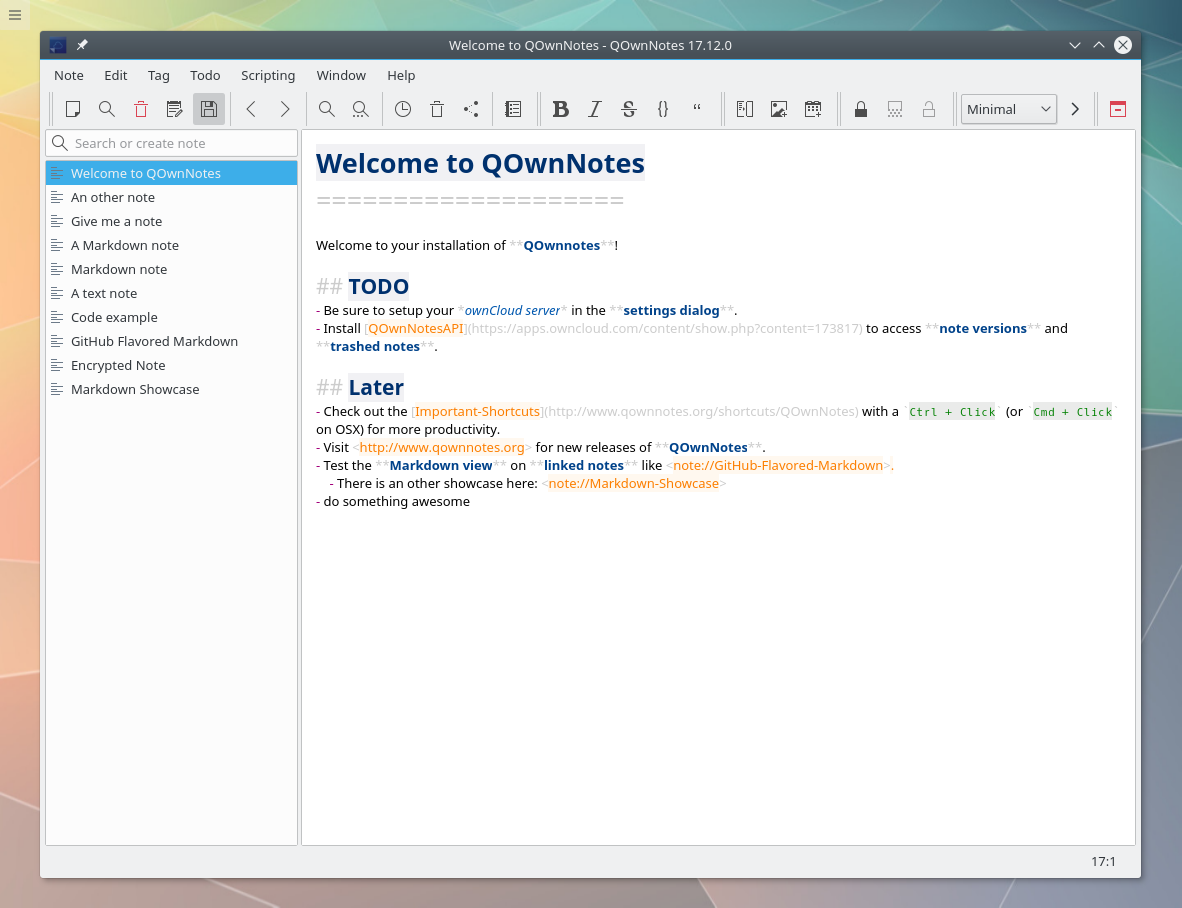This screenshot has height=908, width=1182.
Task: Click the share note icon
Action: (x=471, y=109)
